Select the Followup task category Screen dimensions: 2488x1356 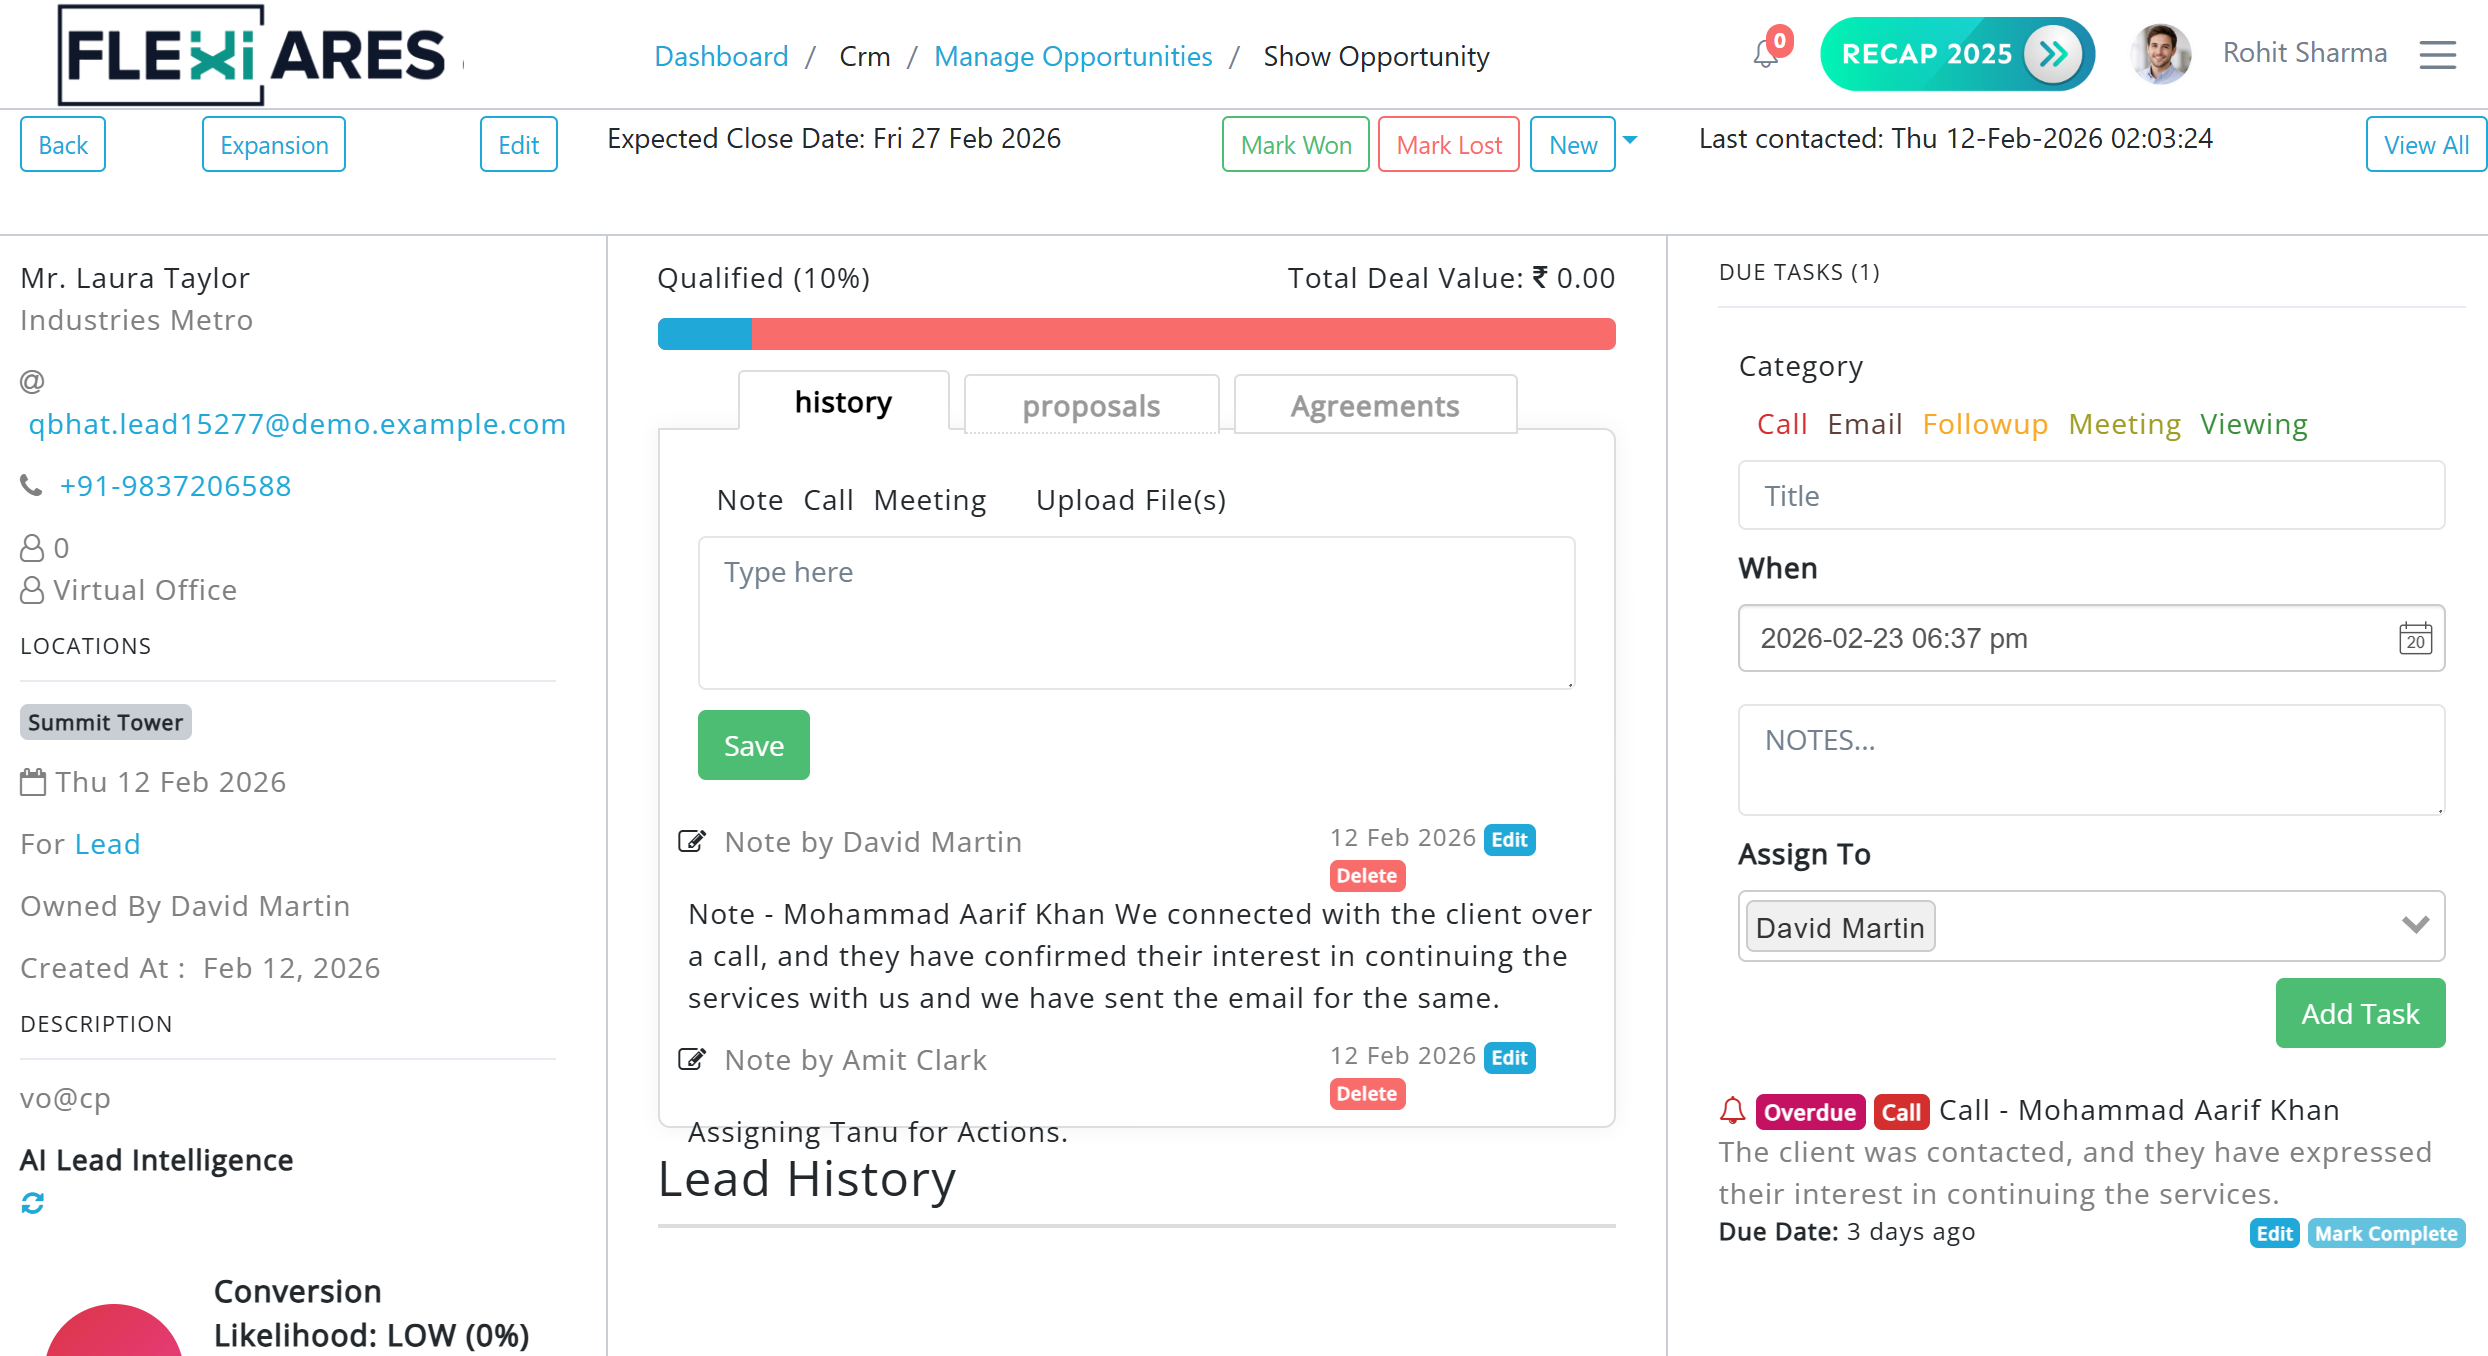[x=1985, y=424]
